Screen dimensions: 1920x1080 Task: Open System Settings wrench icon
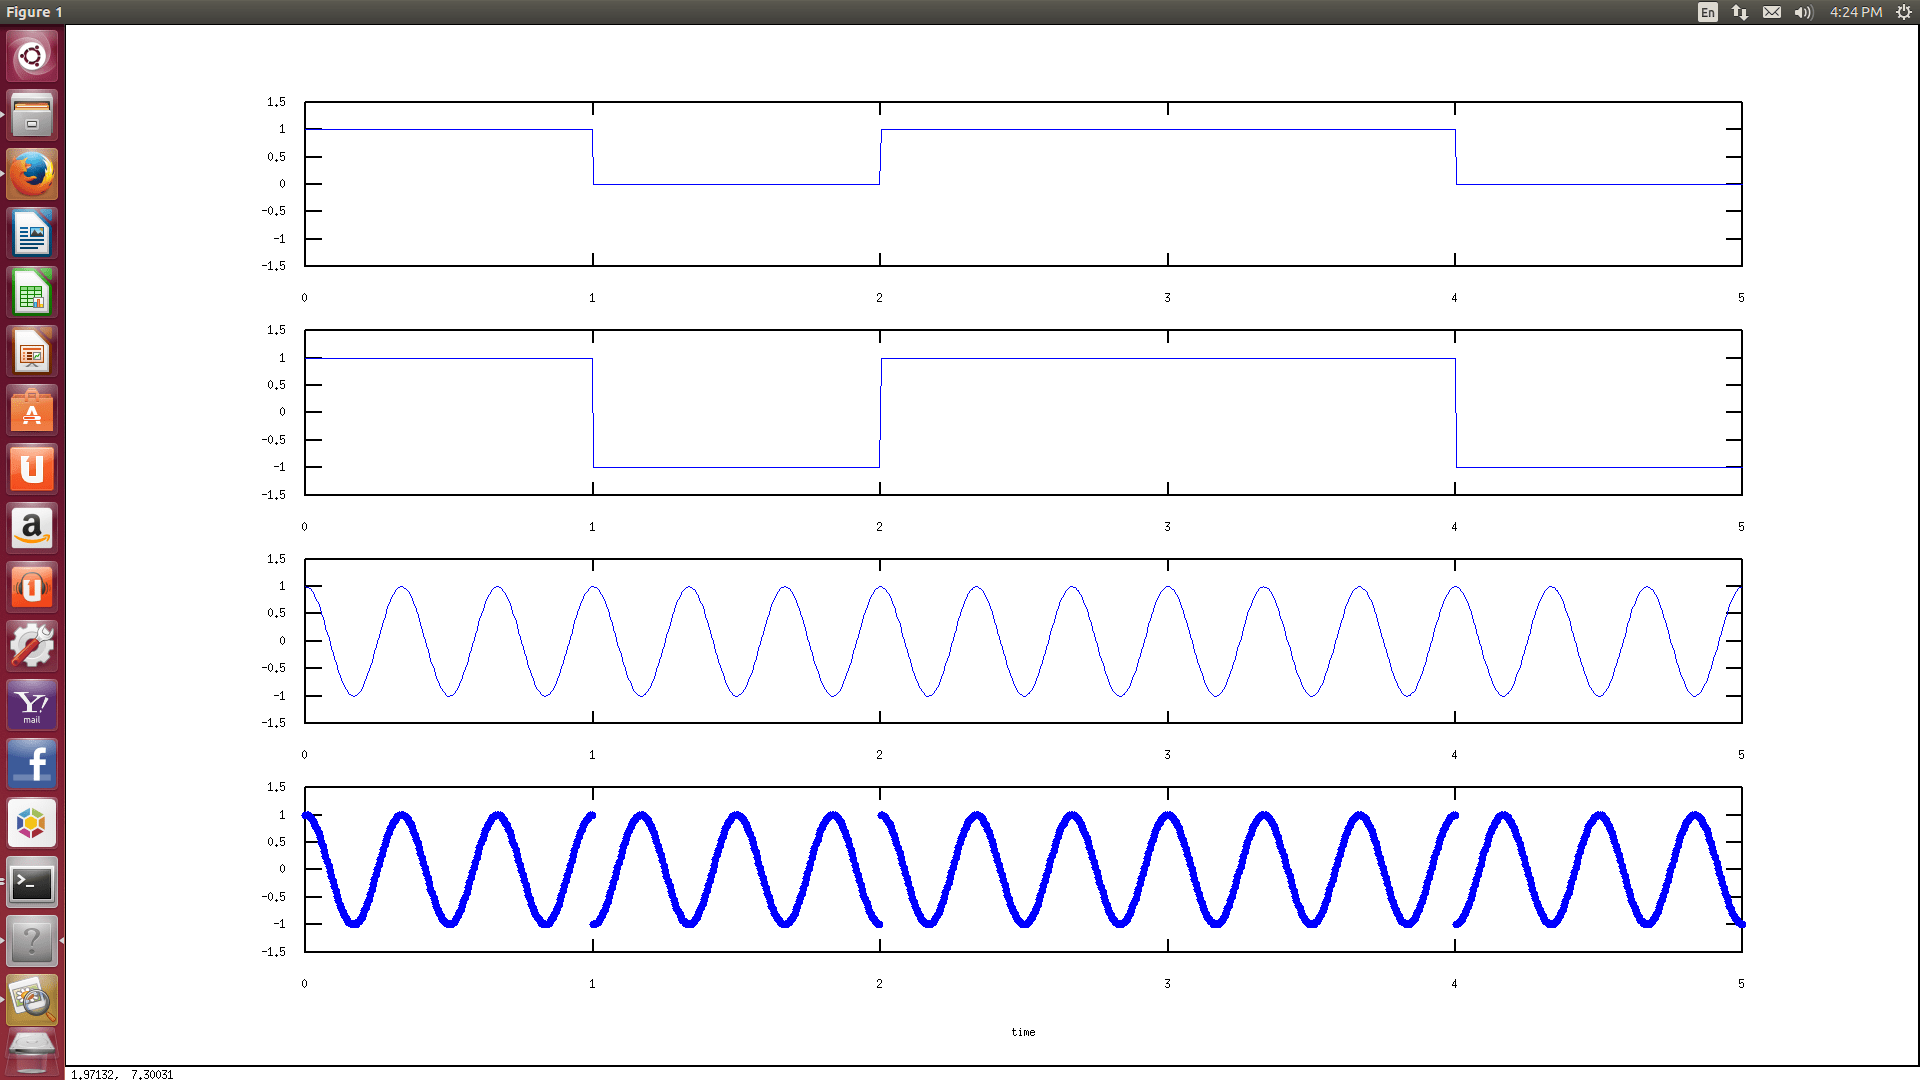click(x=32, y=646)
